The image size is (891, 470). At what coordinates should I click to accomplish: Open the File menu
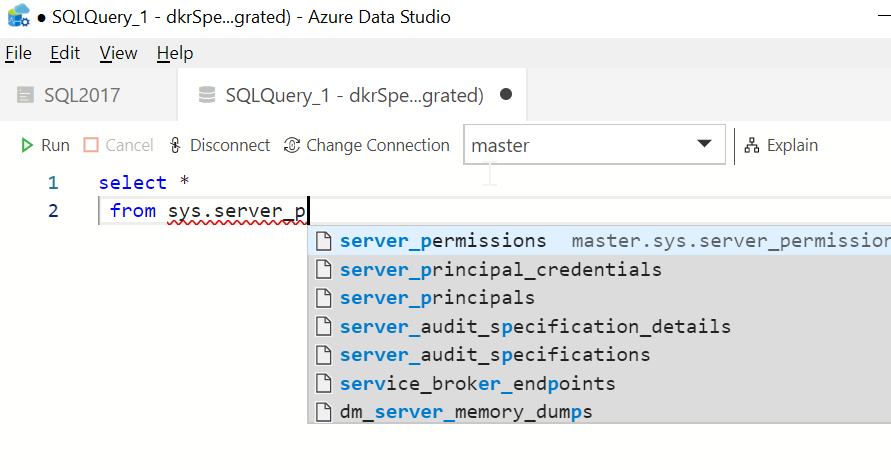pyautogui.click(x=18, y=53)
